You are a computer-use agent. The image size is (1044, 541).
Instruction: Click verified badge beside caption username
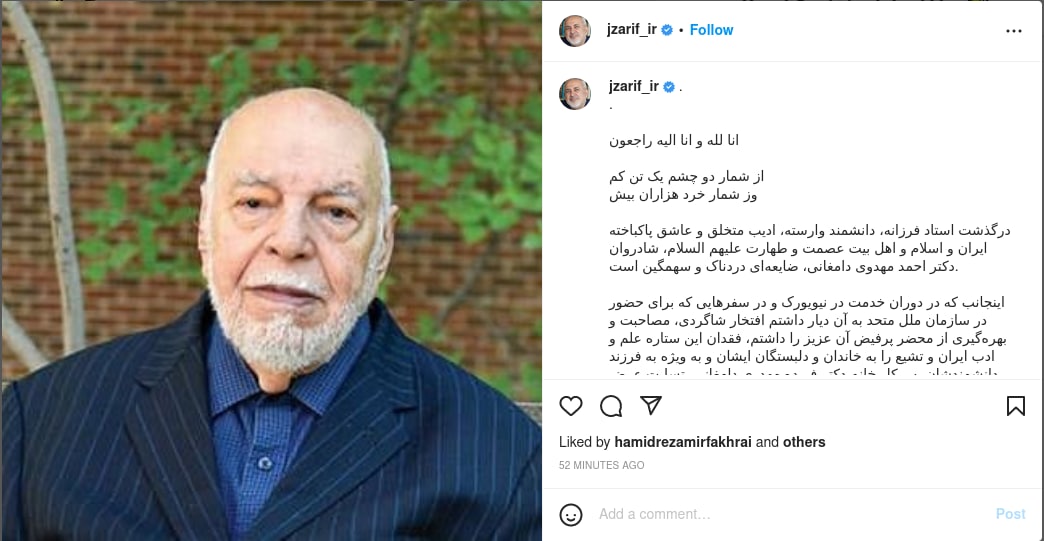669,87
